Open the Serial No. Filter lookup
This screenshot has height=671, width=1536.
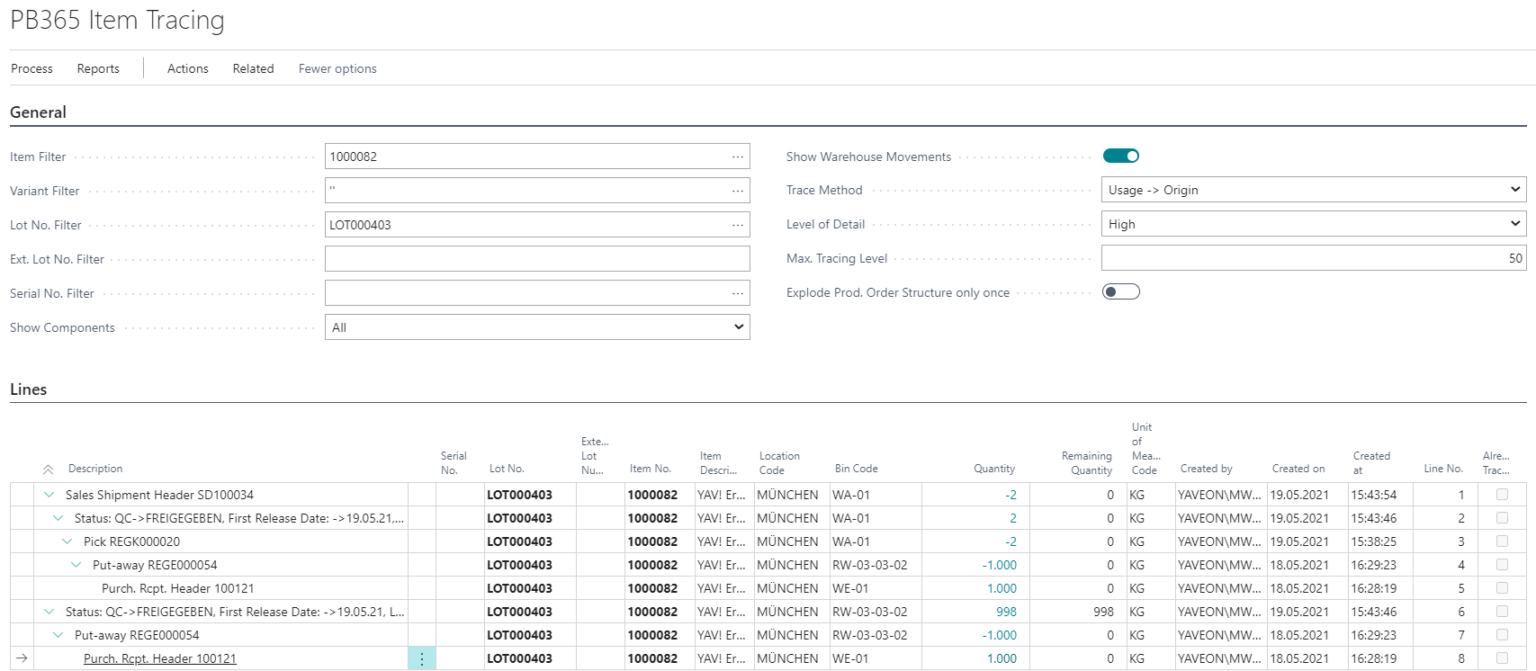click(737, 291)
